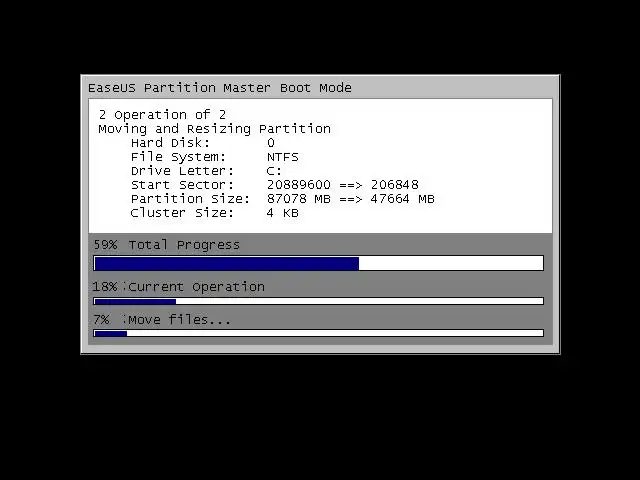Click the 'Drive Letter:' label

coord(182,171)
